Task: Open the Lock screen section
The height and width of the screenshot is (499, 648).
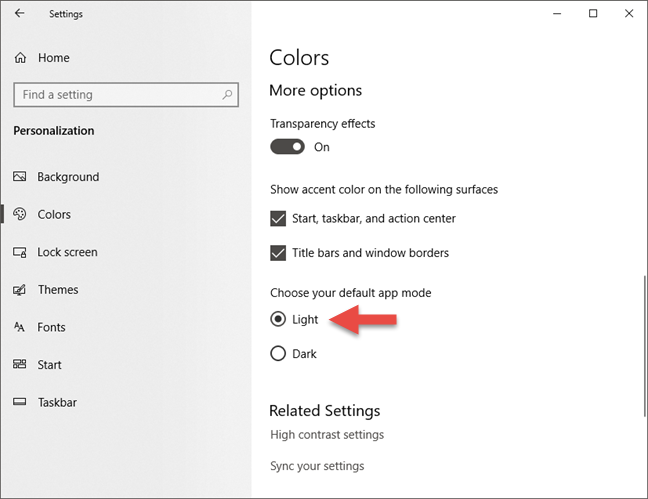Action: click(x=67, y=252)
